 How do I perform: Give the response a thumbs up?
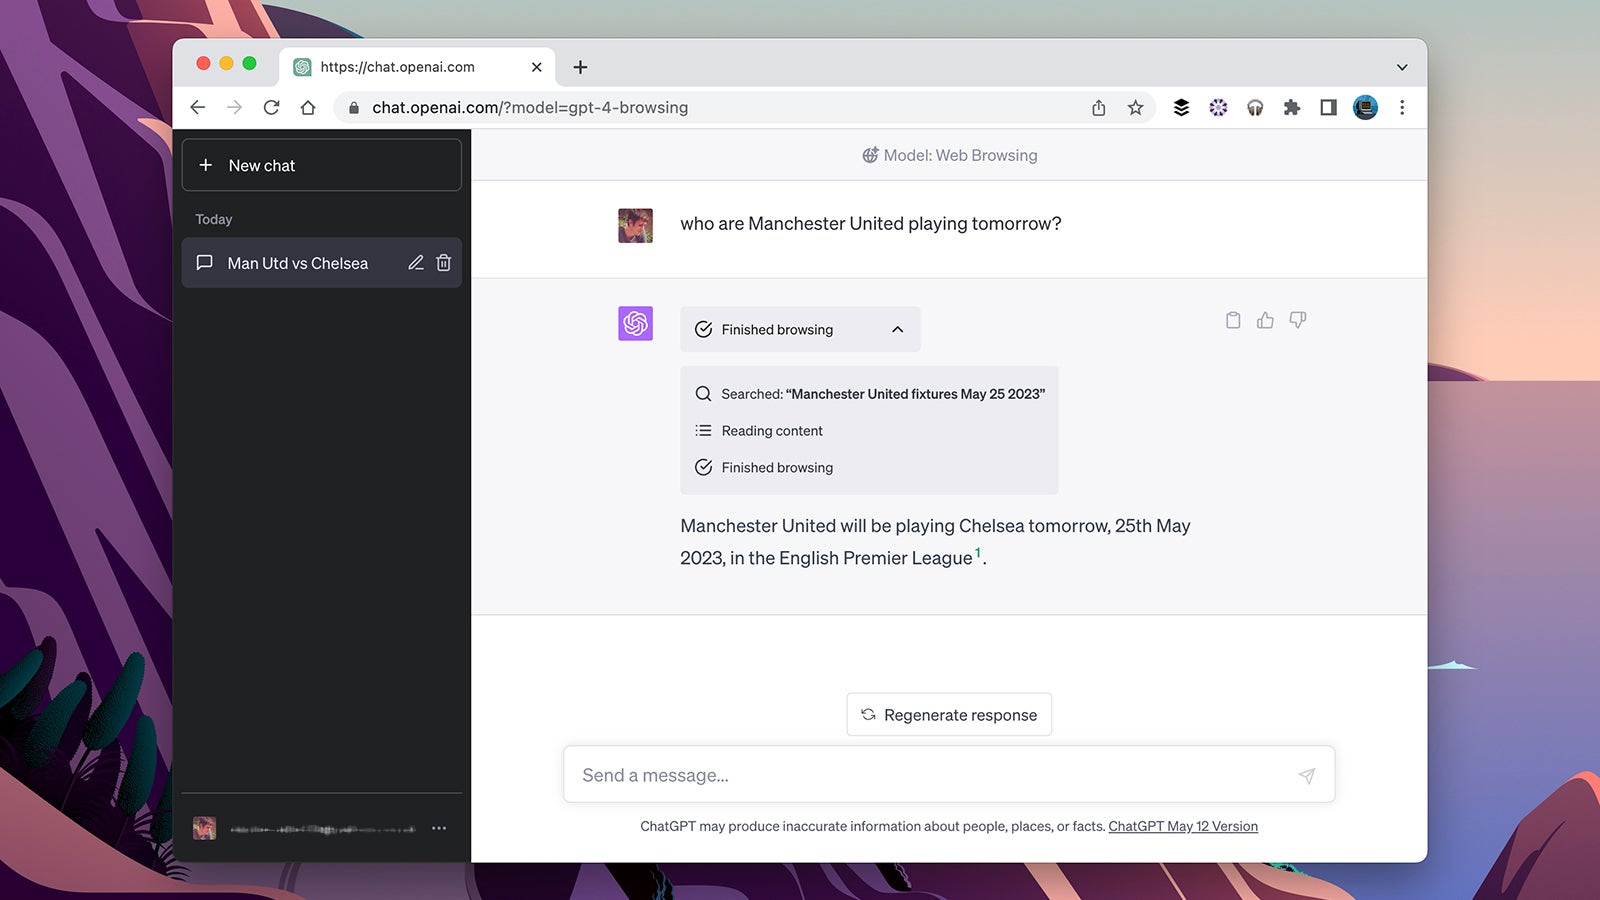pos(1265,320)
